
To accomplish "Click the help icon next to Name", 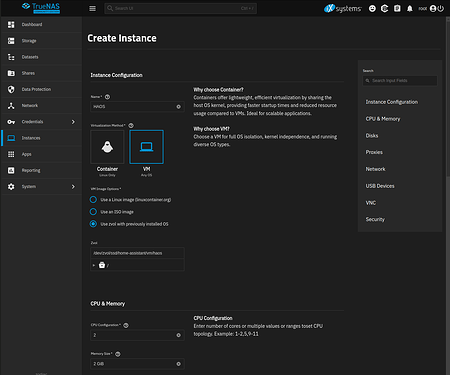I will coord(107,97).
